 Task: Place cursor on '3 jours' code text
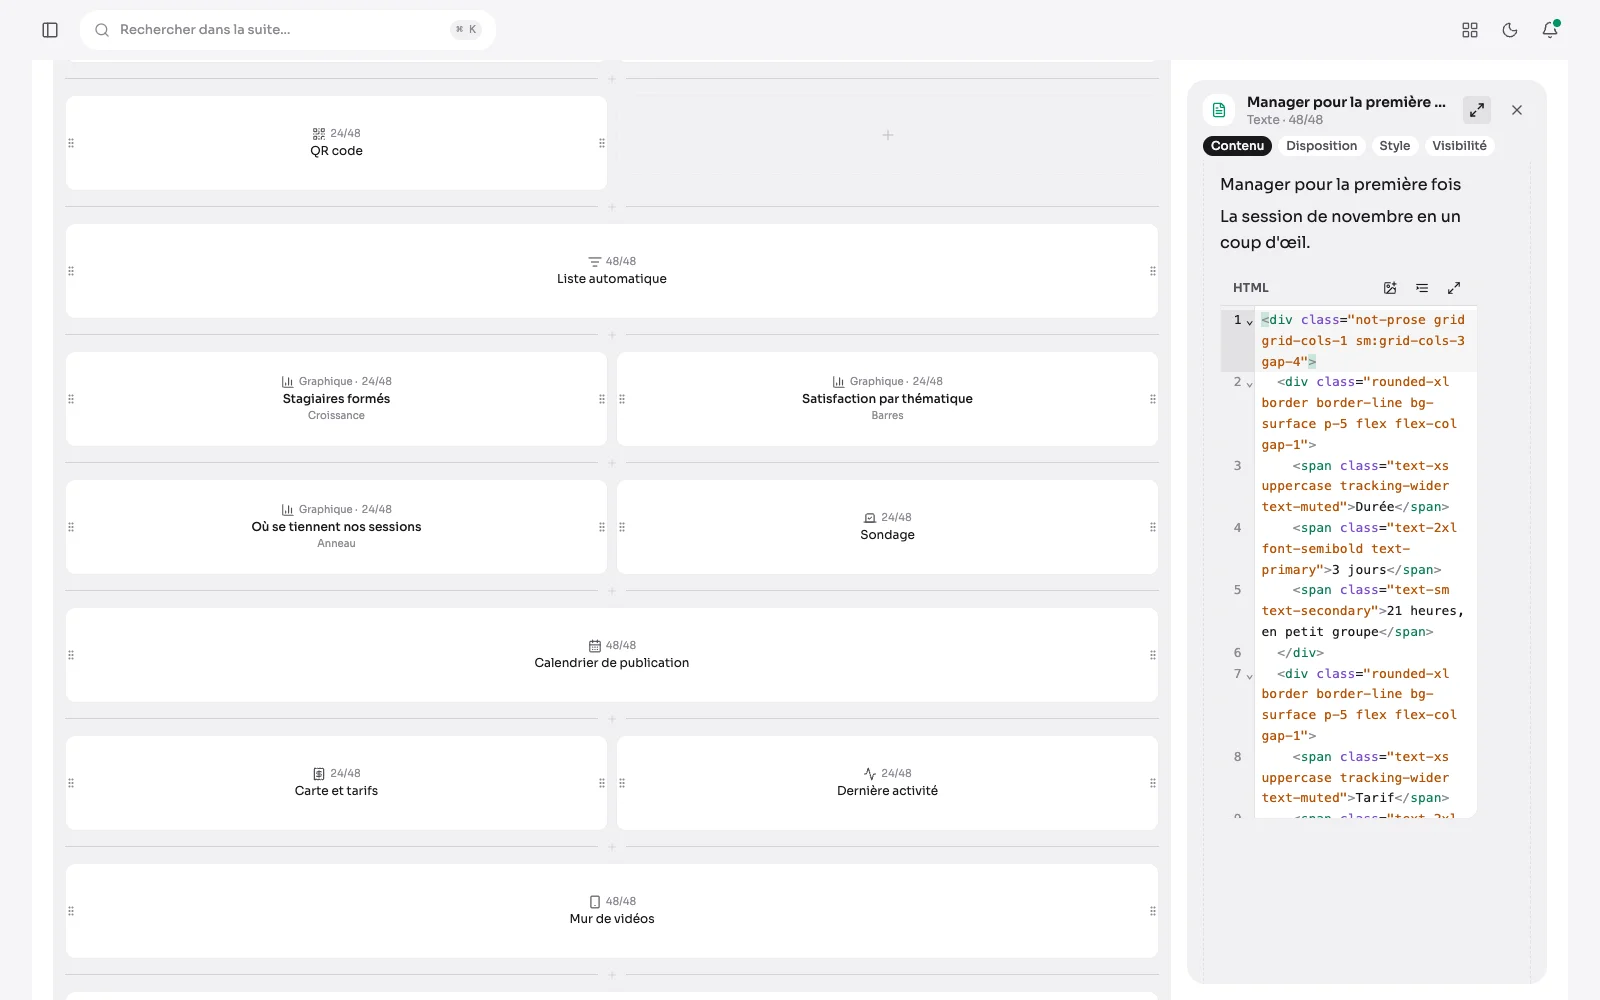1359,570
